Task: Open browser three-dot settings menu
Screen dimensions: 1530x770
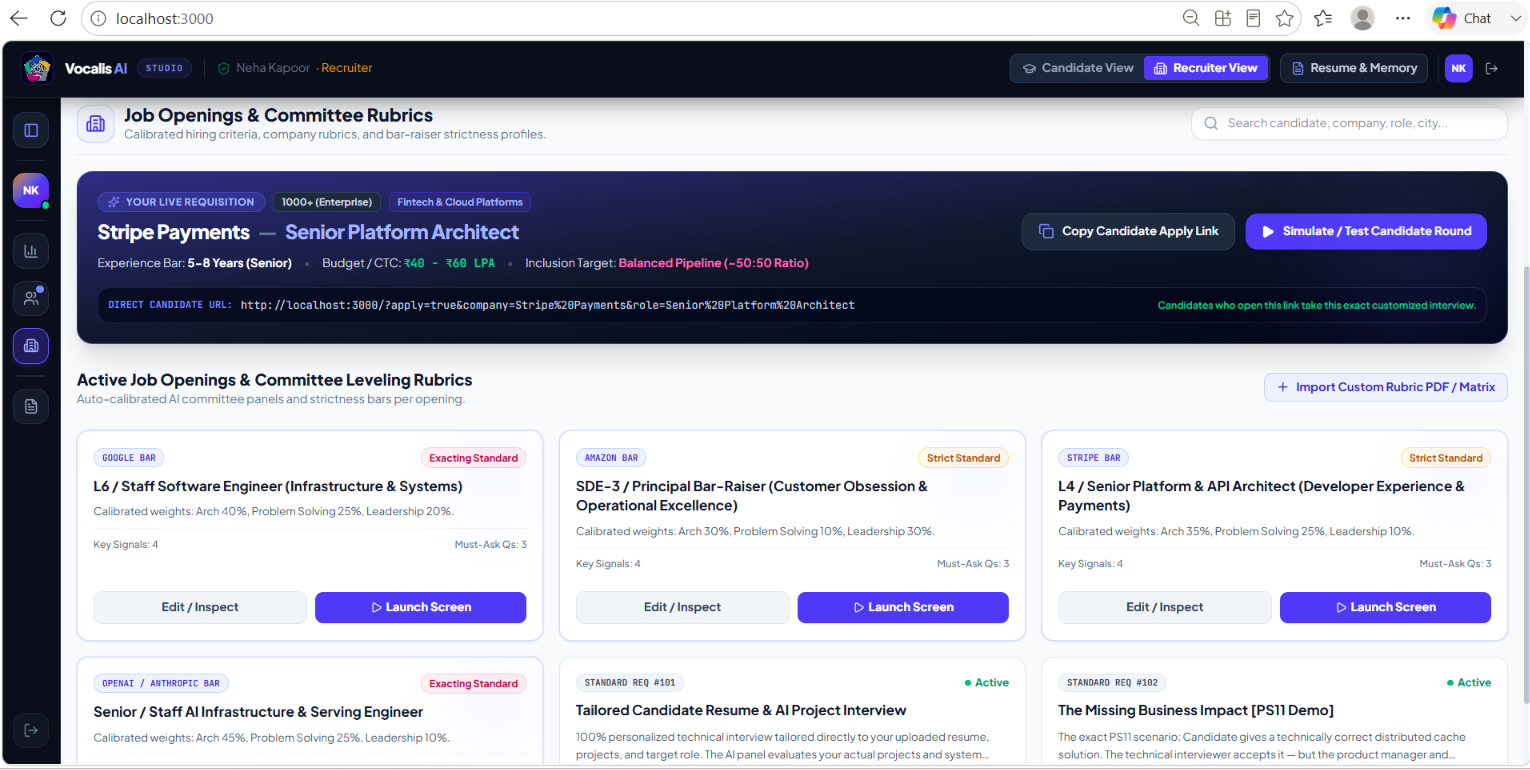Action: tap(1403, 18)
